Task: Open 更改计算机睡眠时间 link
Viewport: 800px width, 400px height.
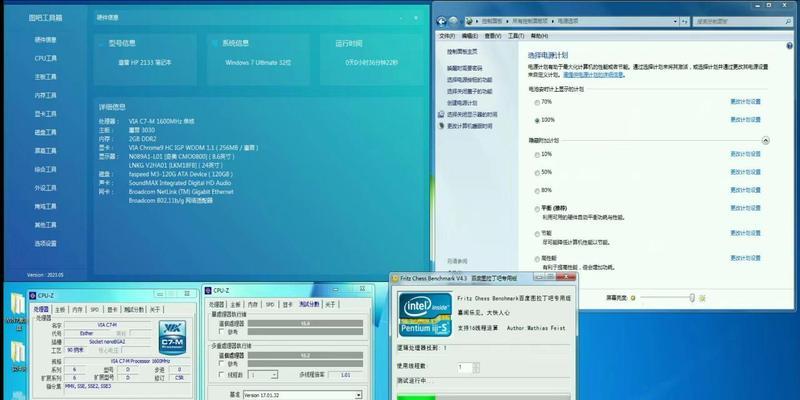Action: [470, 126]
